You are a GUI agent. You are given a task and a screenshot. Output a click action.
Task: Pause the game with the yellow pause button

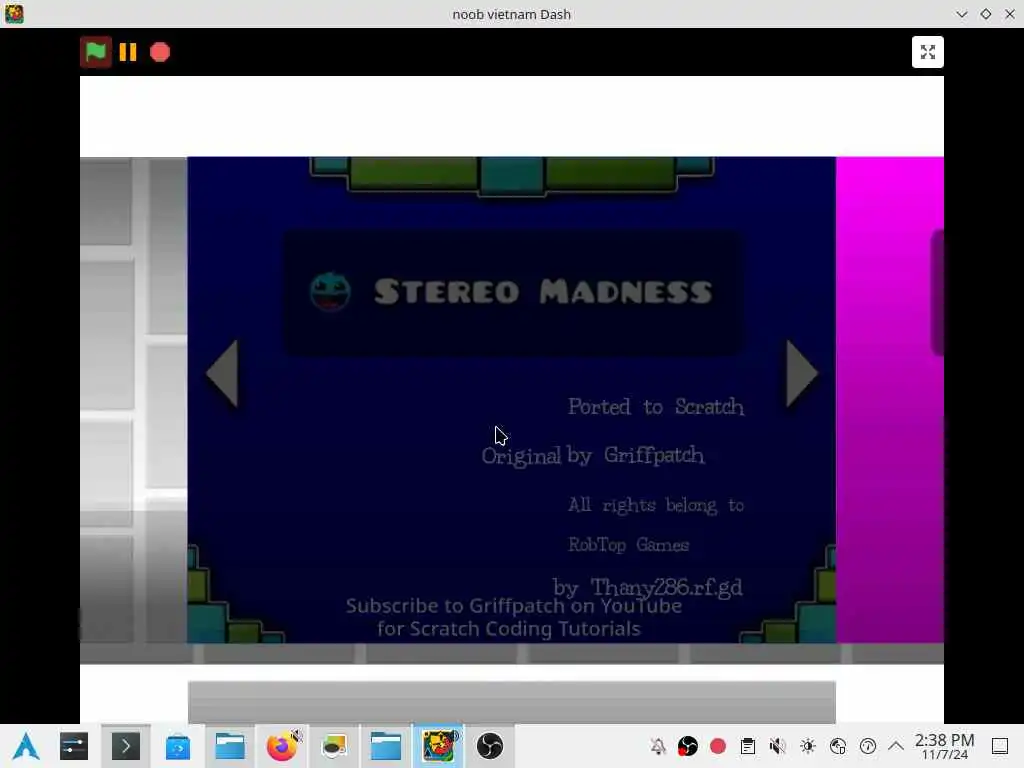click(x=128, y=52)
